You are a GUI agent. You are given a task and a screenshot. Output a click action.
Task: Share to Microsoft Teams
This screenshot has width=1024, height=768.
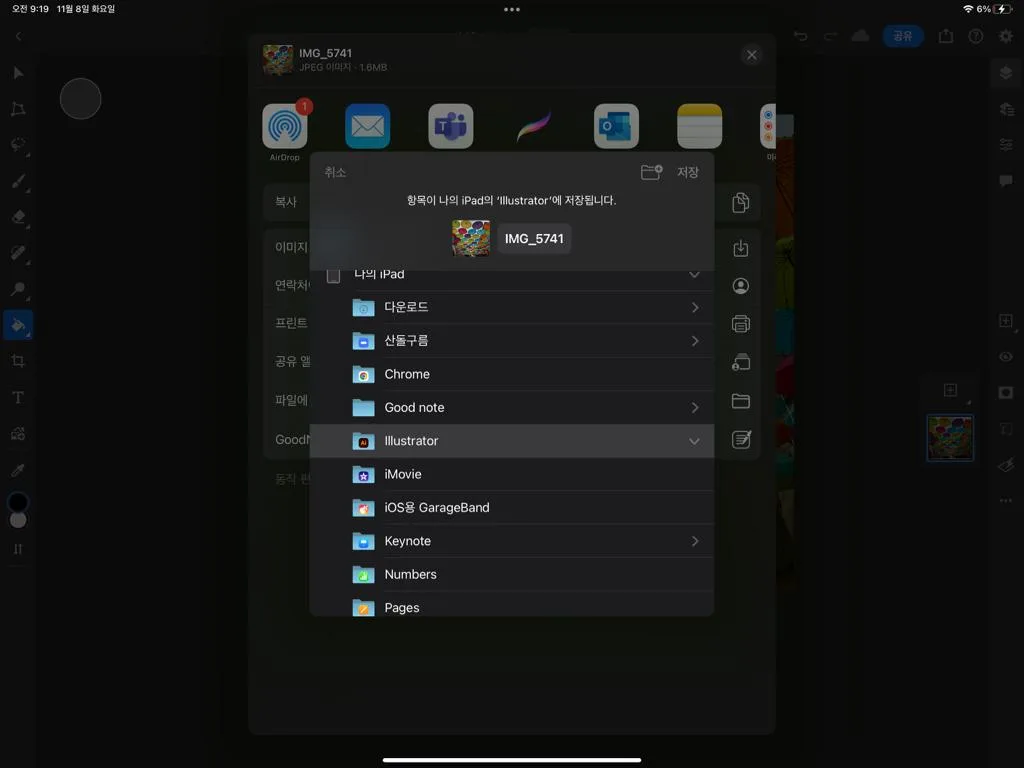(451, 126)
